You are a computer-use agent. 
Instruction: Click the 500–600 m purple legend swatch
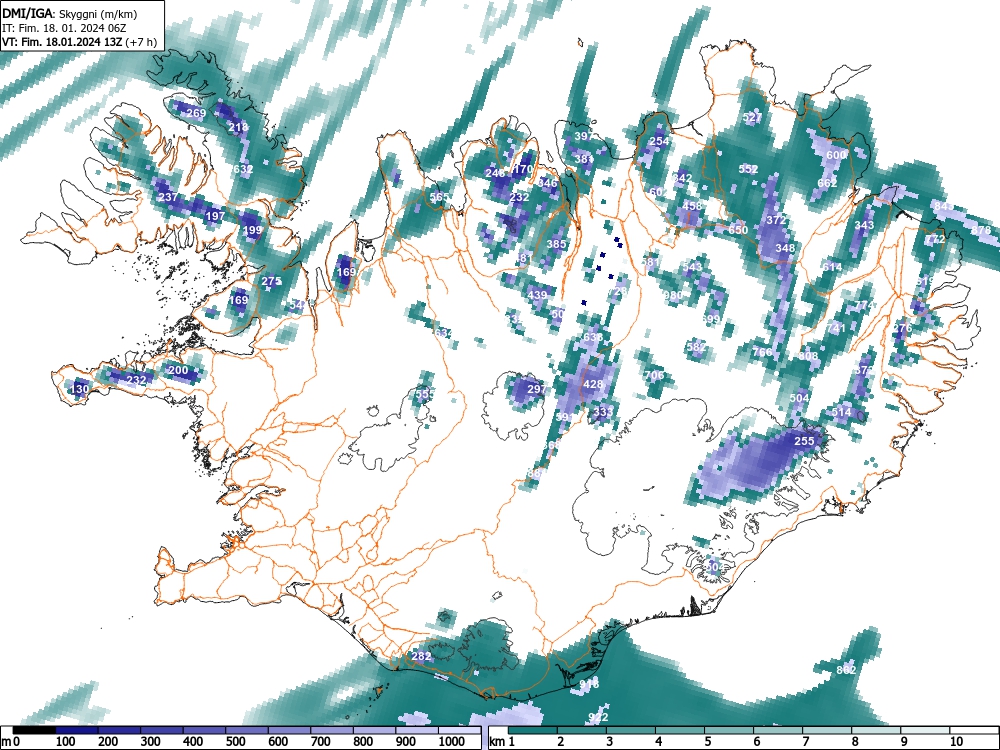[247, 730]
